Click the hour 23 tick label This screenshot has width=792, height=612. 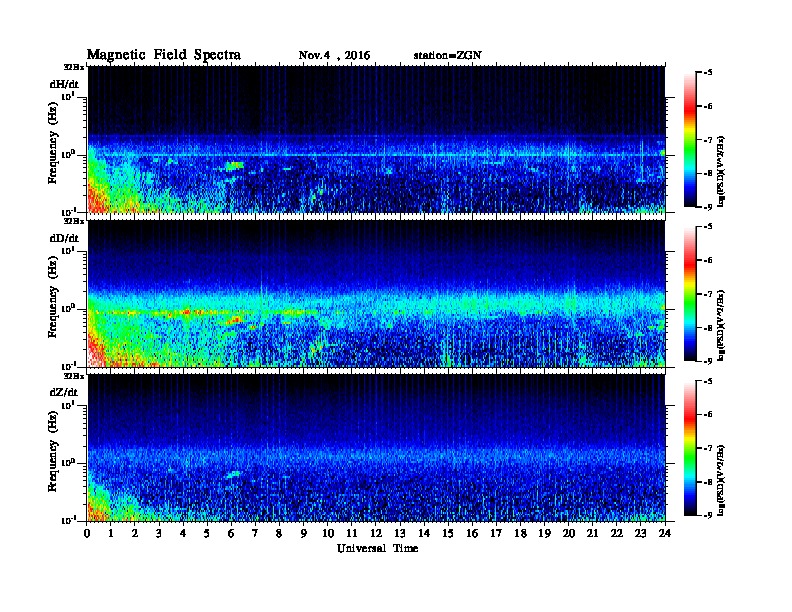[x=641, y=533]
